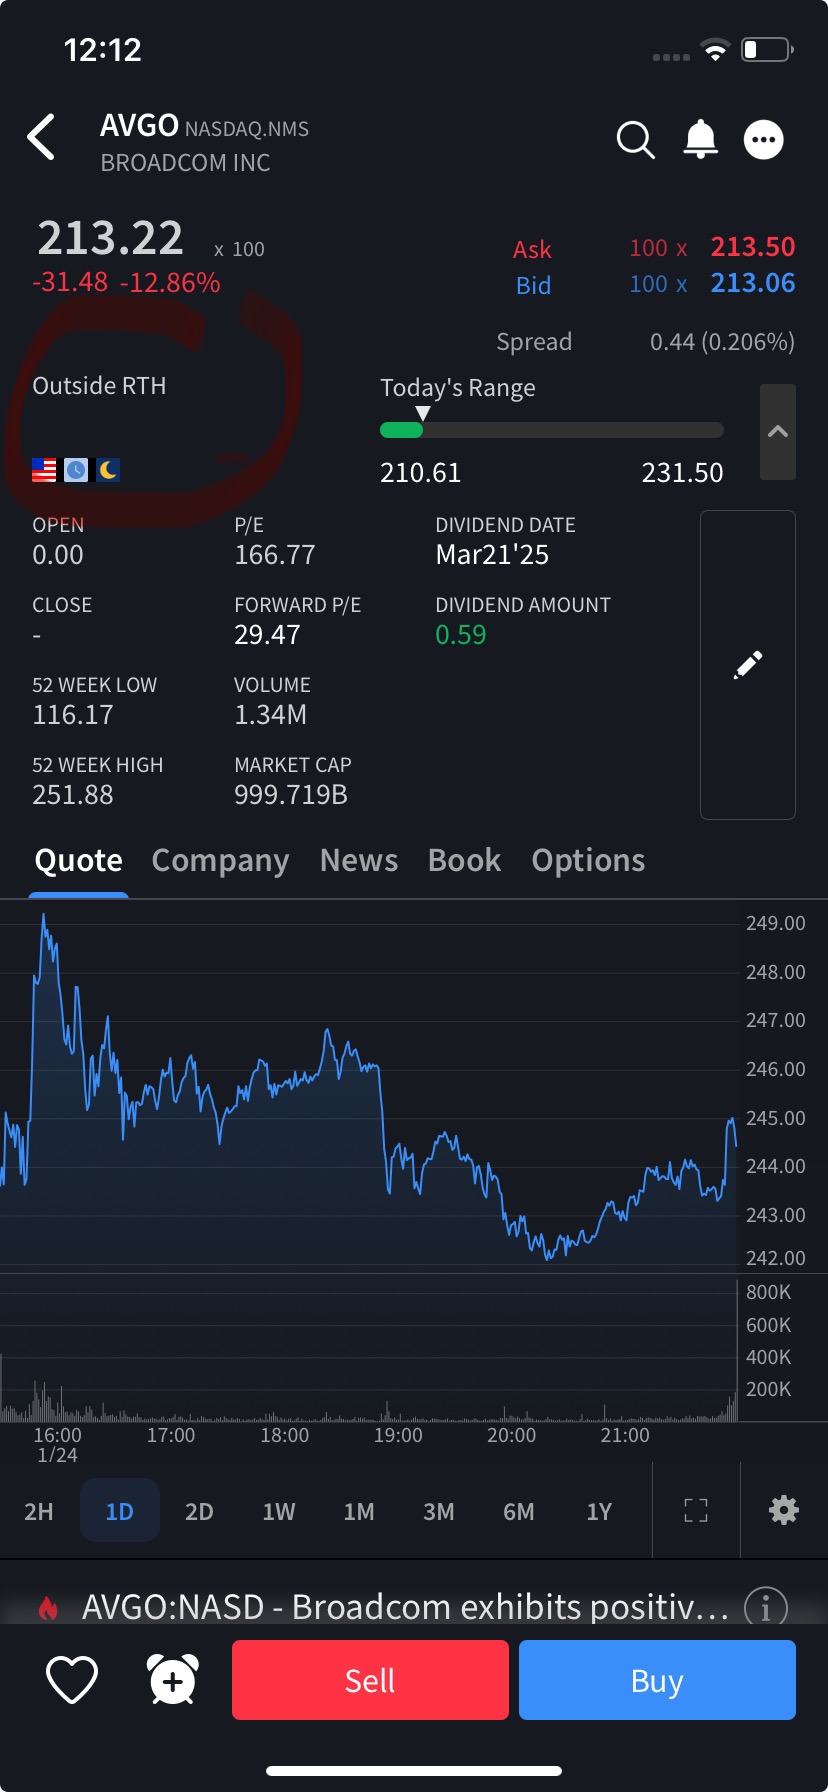This screenshot has height=1792, width=828.
Task: Tap the red Sell button
Action: point(370,1680)
